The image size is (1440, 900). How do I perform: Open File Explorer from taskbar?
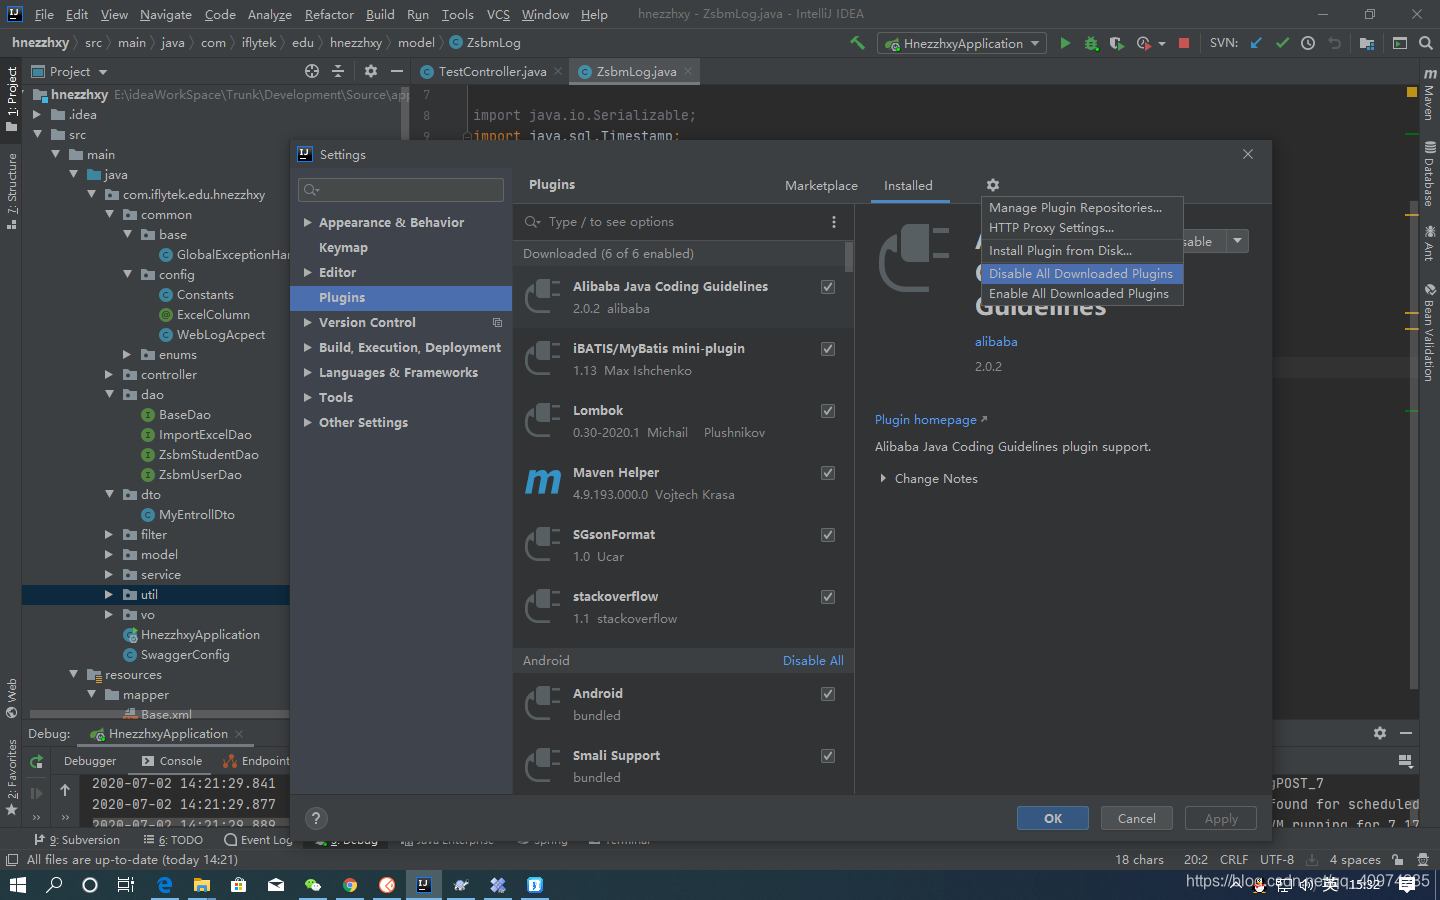pos(201,885)
